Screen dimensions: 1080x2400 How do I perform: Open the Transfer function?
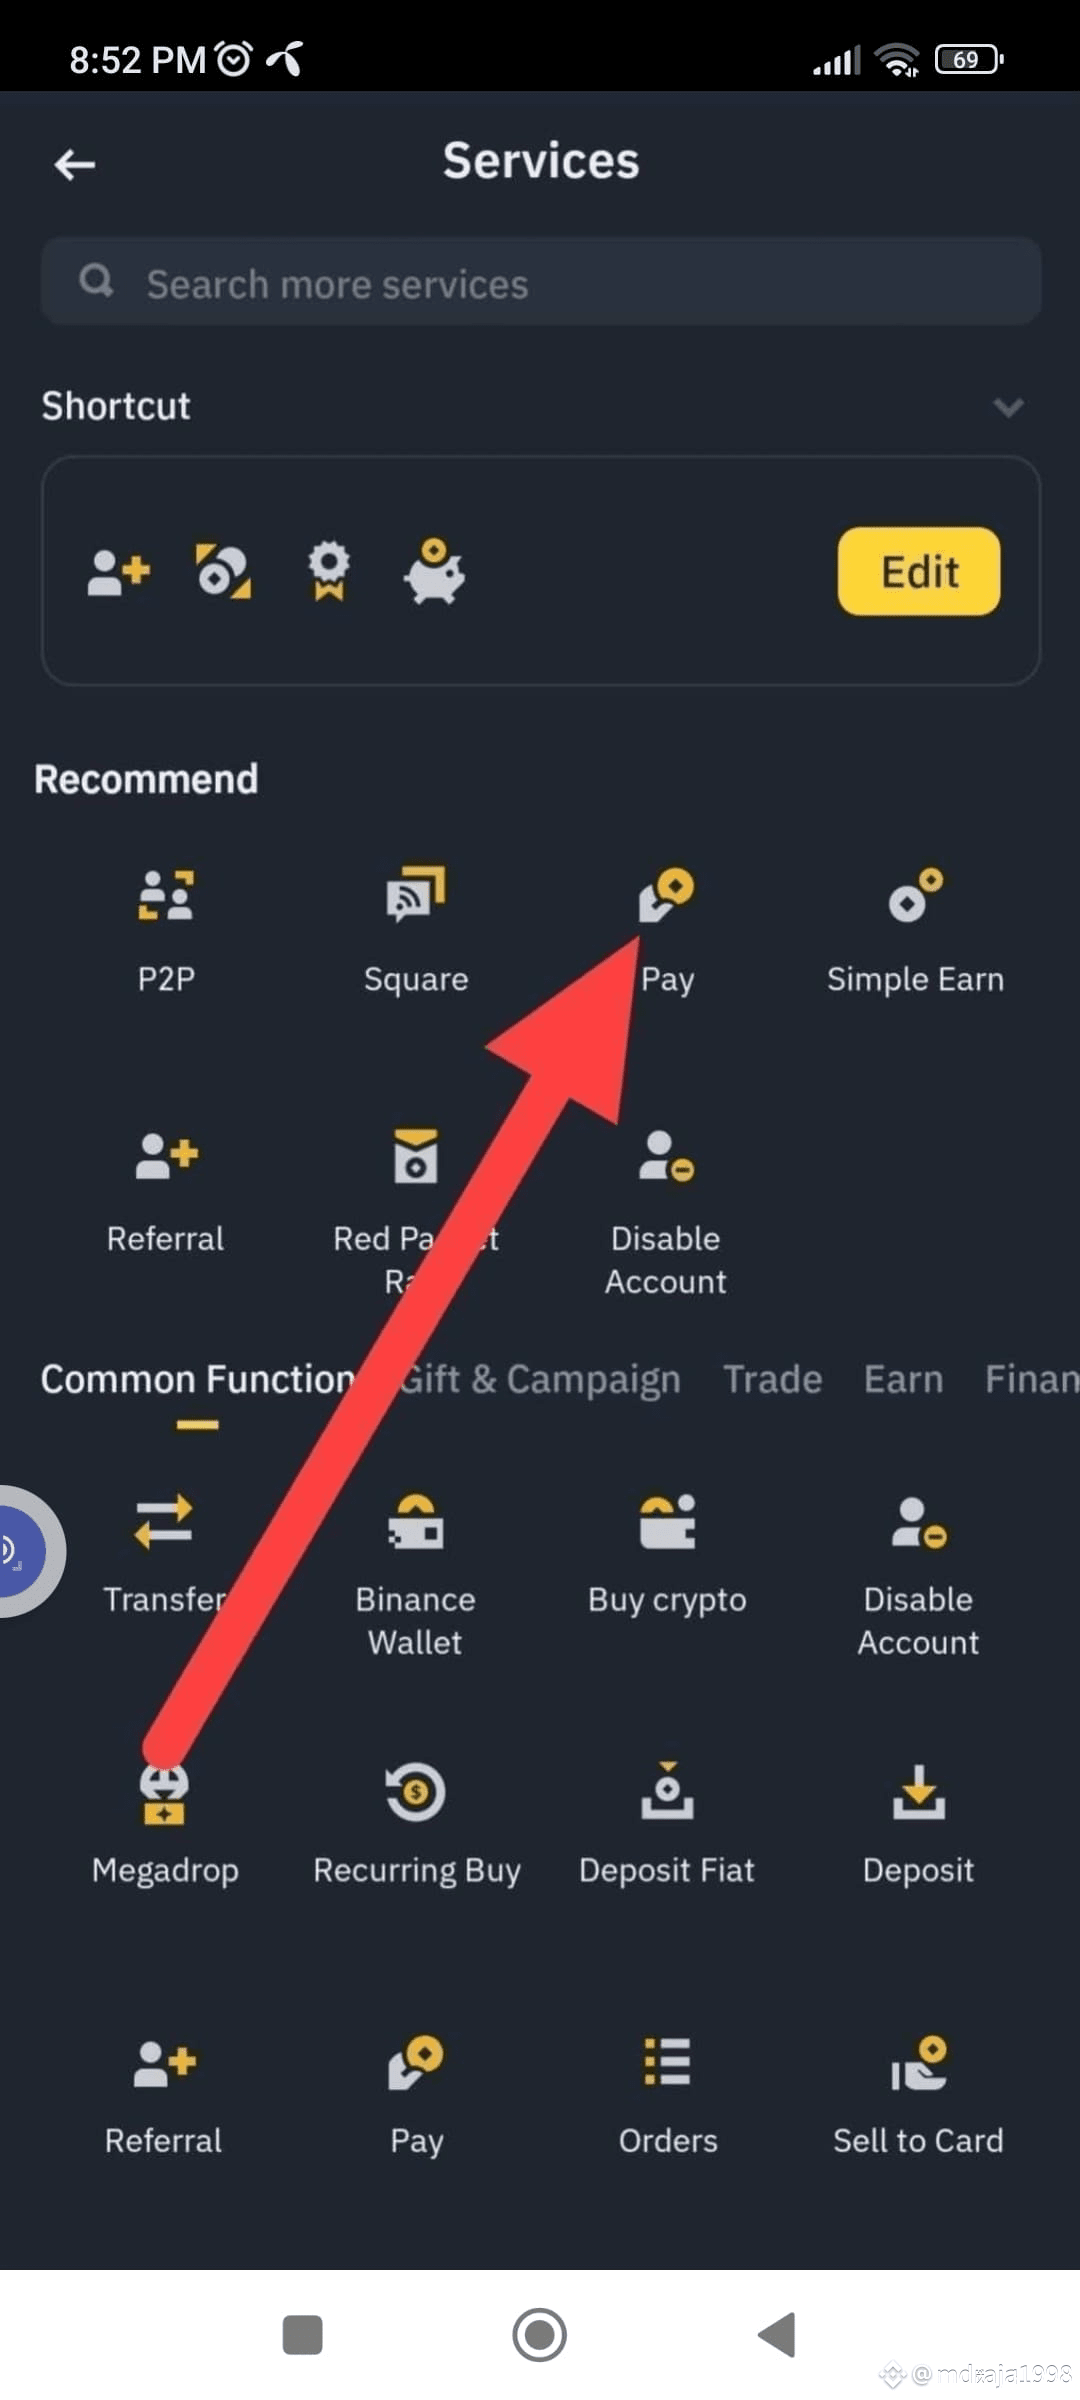(x=164, y=1521)
